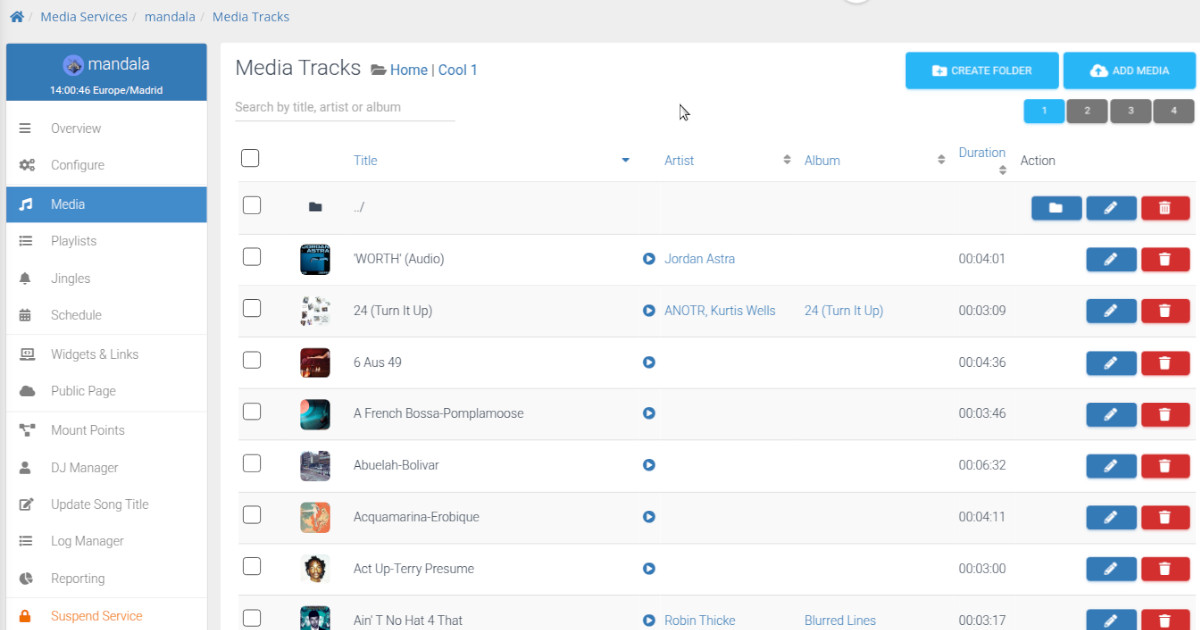Viewport: 1200px width, 630px height.
Task: Sort the table by Duration column
Action: pos(1003,170)
